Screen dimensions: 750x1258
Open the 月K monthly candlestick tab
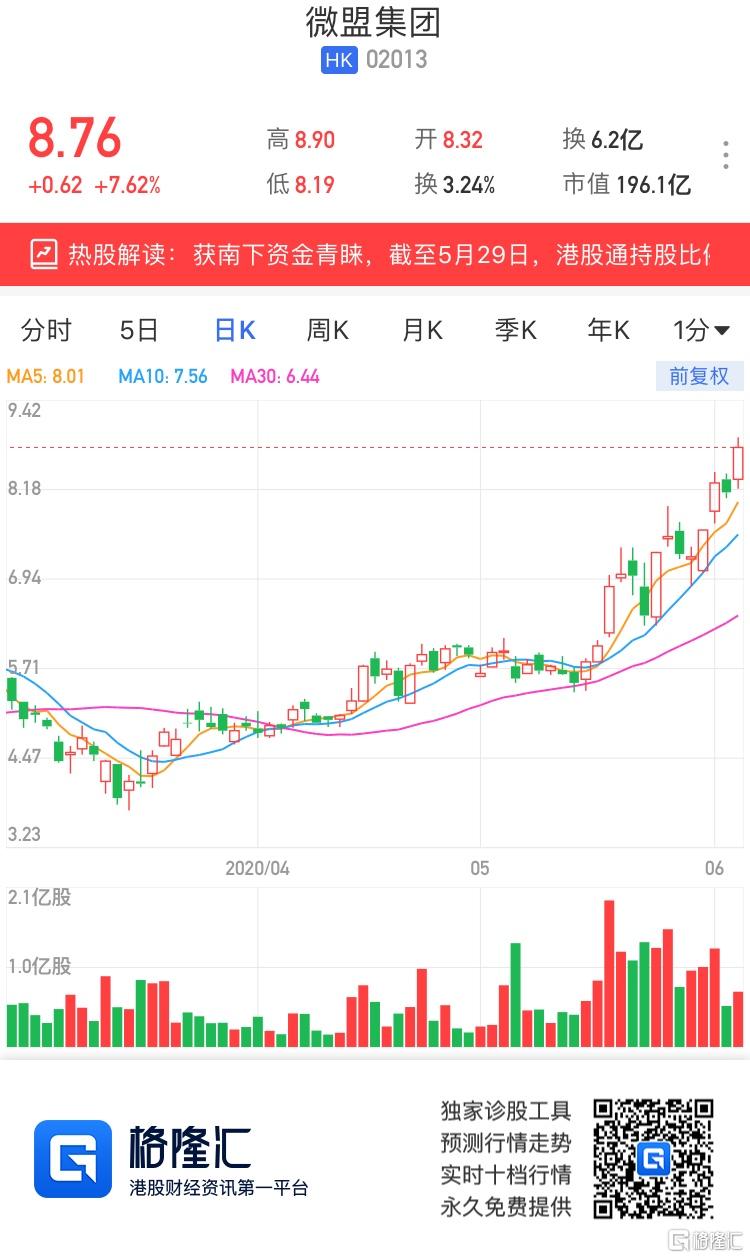pos(422,330)
